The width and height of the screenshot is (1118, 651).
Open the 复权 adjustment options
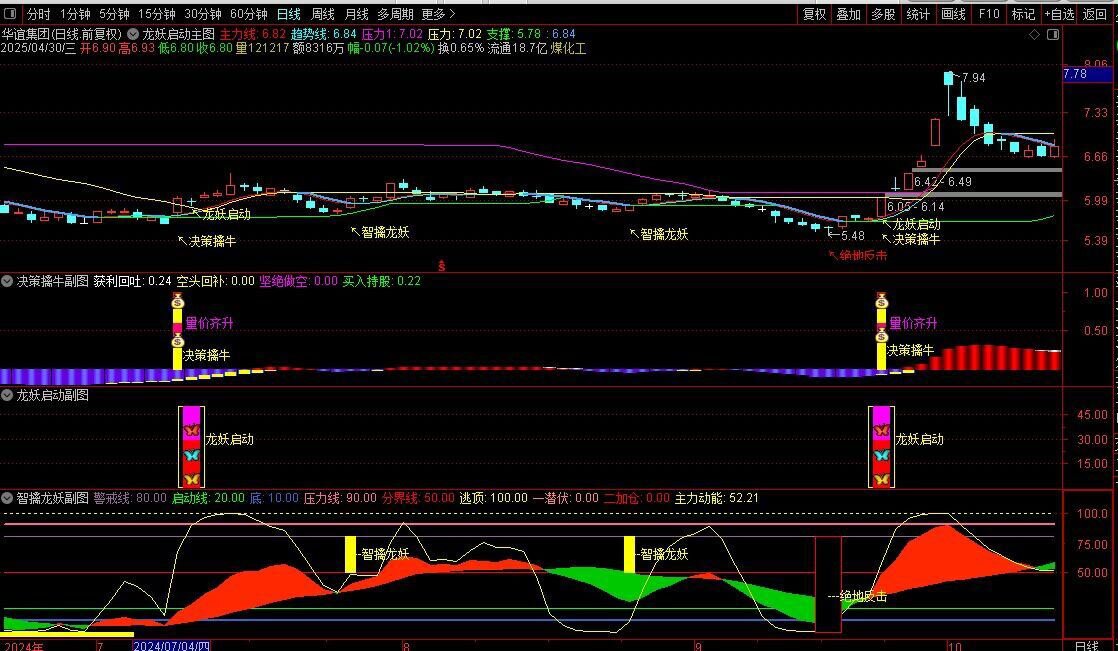pyautogui.click(x=814, y=14)
